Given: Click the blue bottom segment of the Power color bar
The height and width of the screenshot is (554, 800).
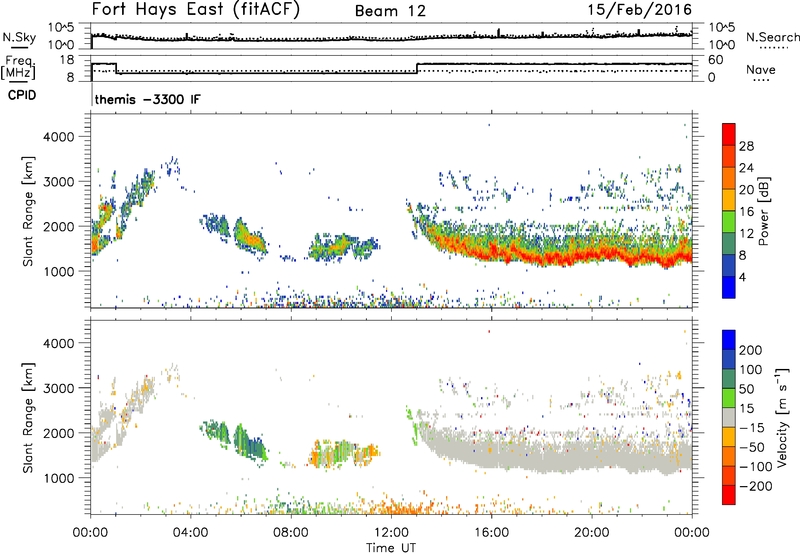Looking at the screenshot, I should 729,287.
